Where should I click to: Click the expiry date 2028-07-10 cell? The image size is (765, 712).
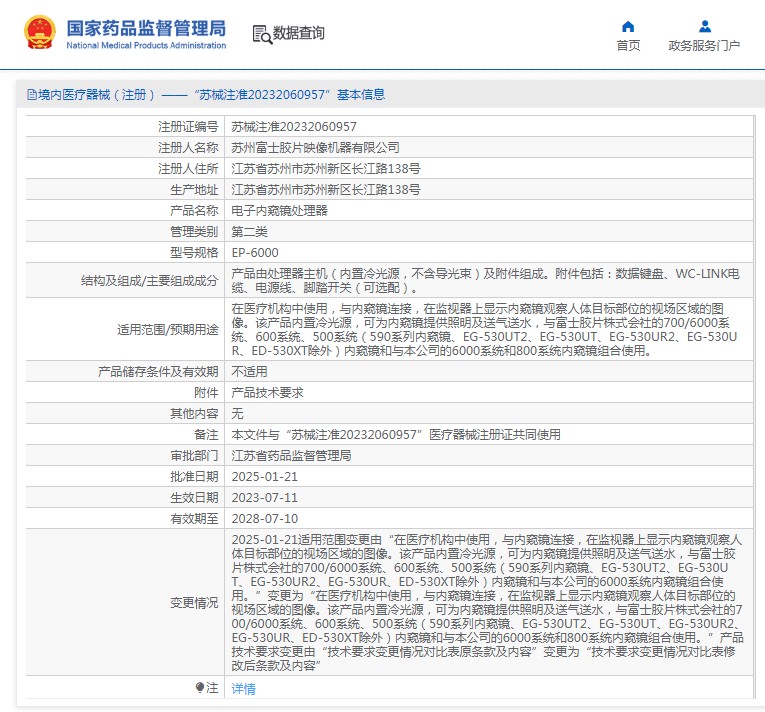click(x=264, y=519)
